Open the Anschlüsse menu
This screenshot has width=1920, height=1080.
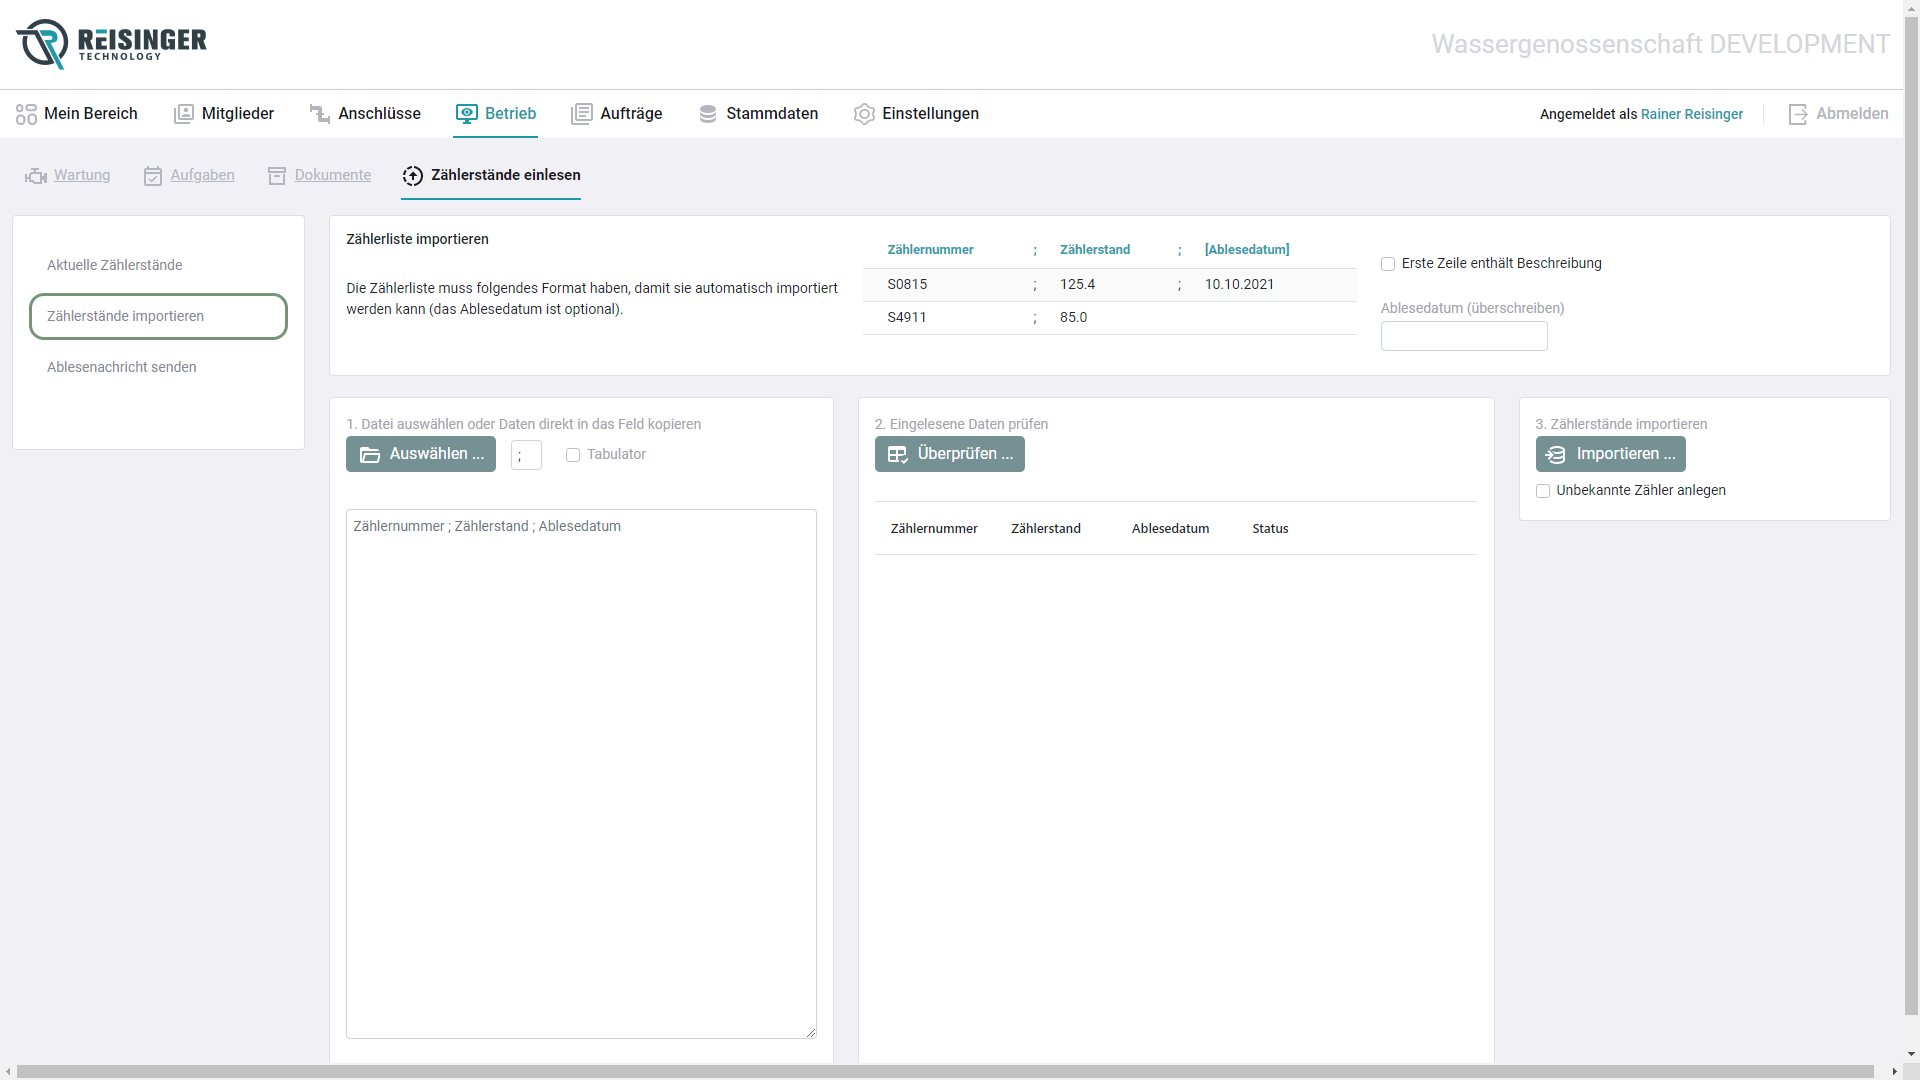pos(365,114)
